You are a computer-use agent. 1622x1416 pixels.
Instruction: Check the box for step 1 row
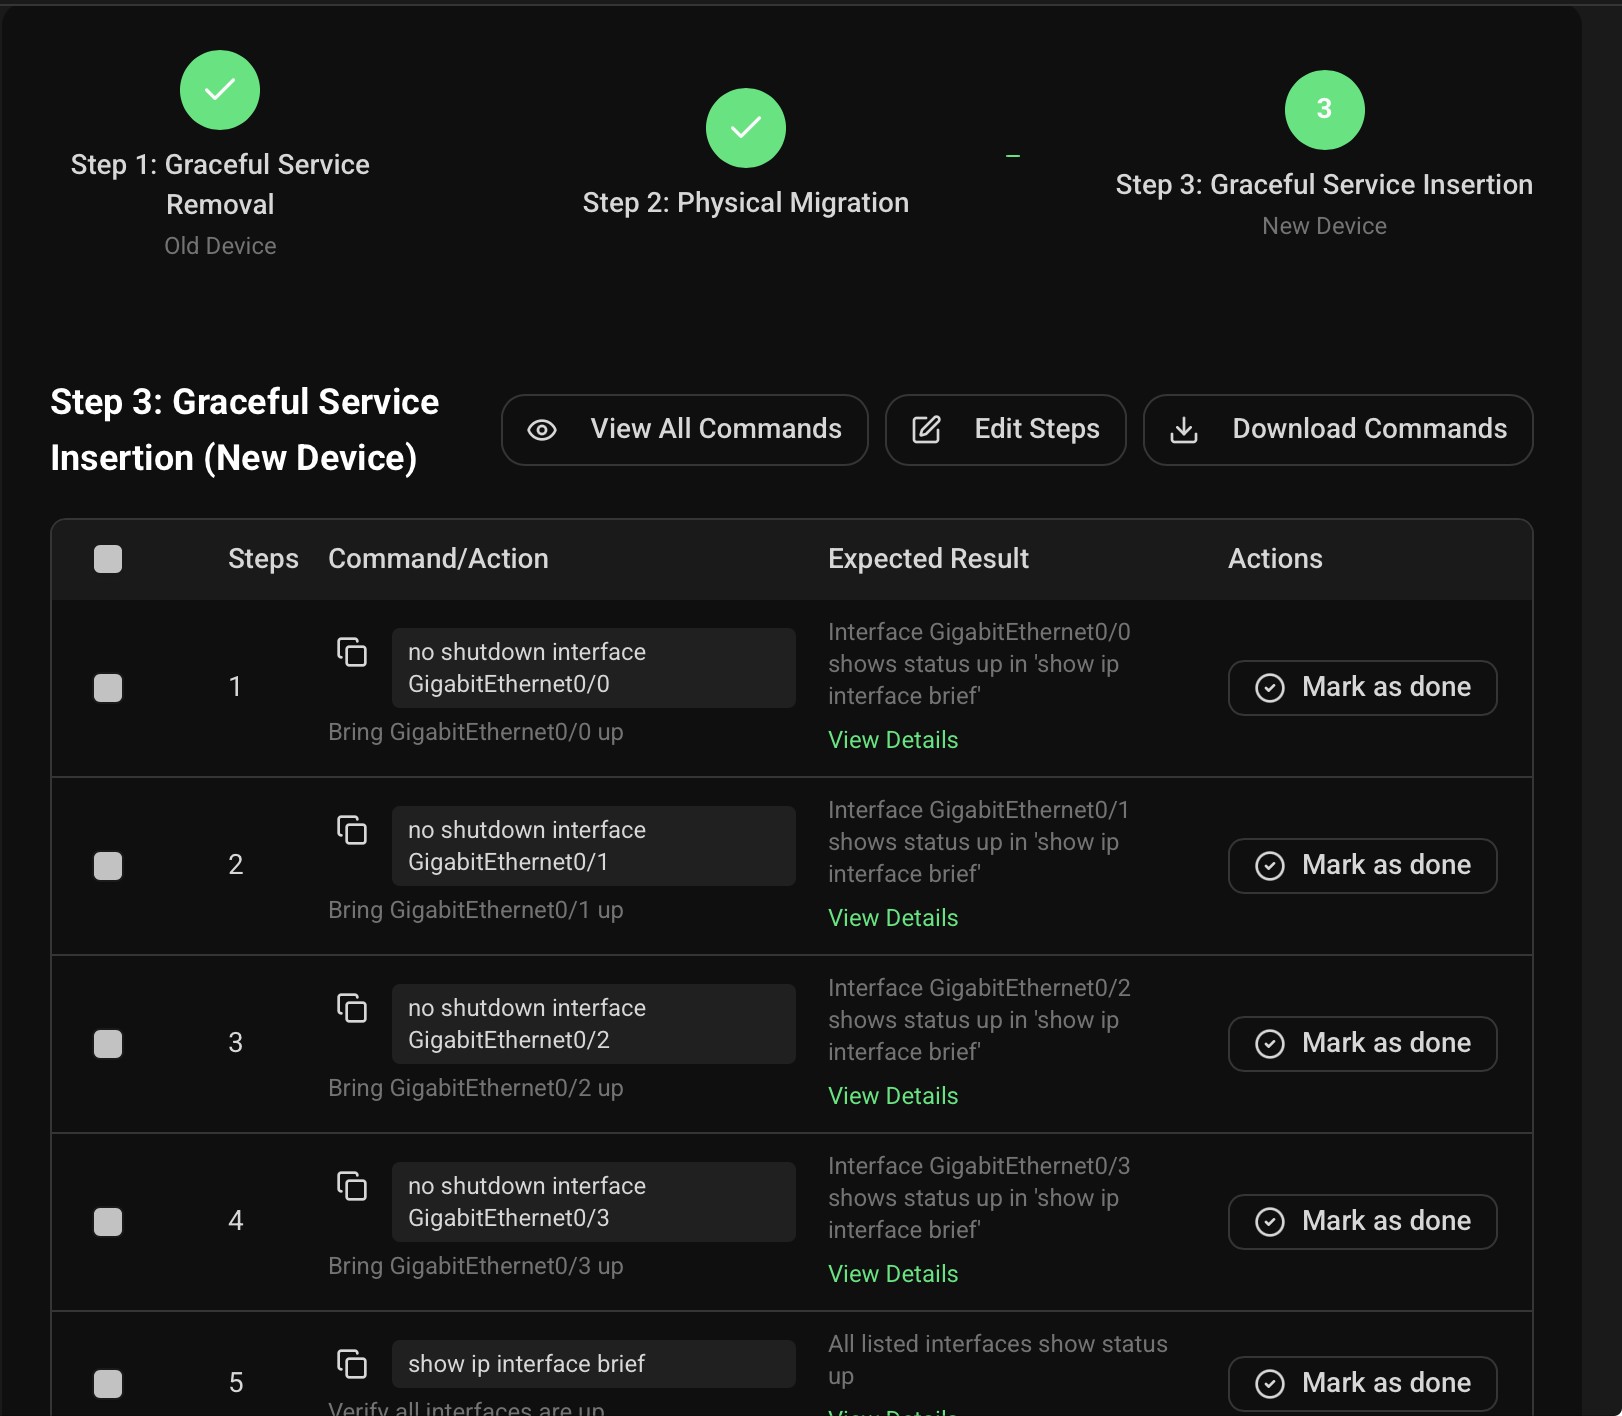(108, 688)
